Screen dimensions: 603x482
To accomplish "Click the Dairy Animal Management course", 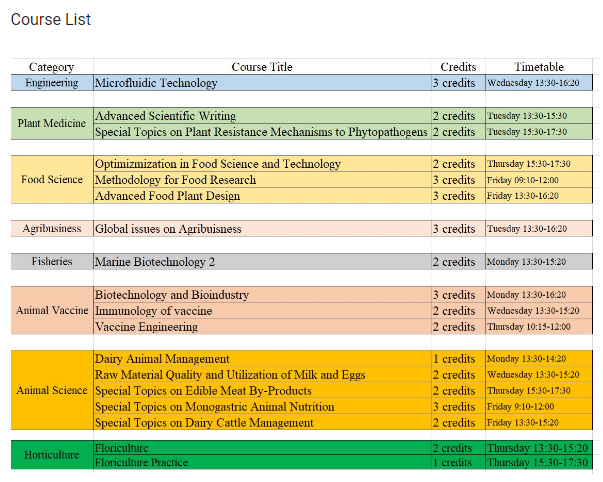I will point(162,359).
